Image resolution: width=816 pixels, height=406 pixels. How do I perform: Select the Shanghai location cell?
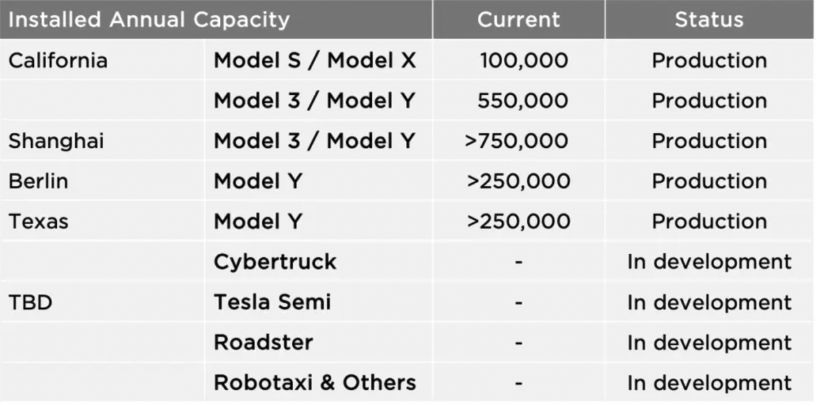tap(56, 141)
